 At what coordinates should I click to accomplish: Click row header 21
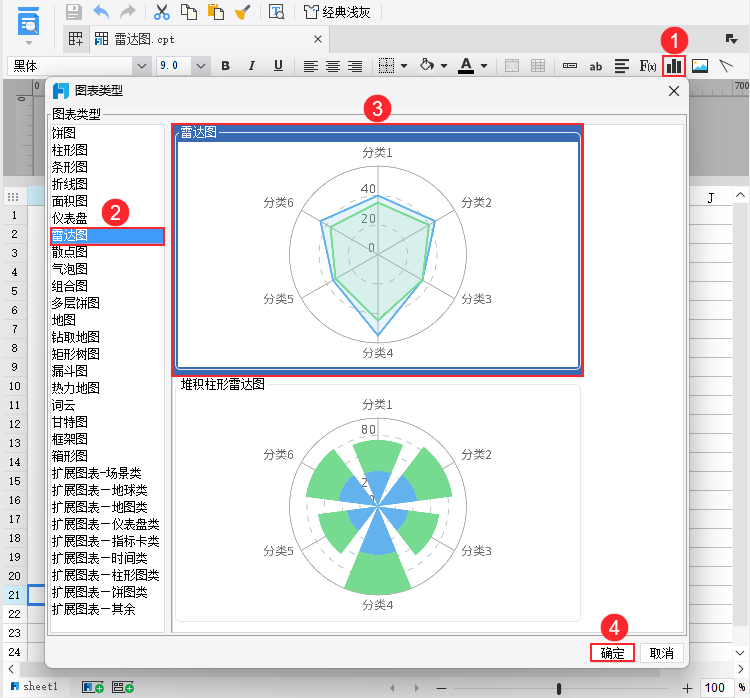coord(15,595)
